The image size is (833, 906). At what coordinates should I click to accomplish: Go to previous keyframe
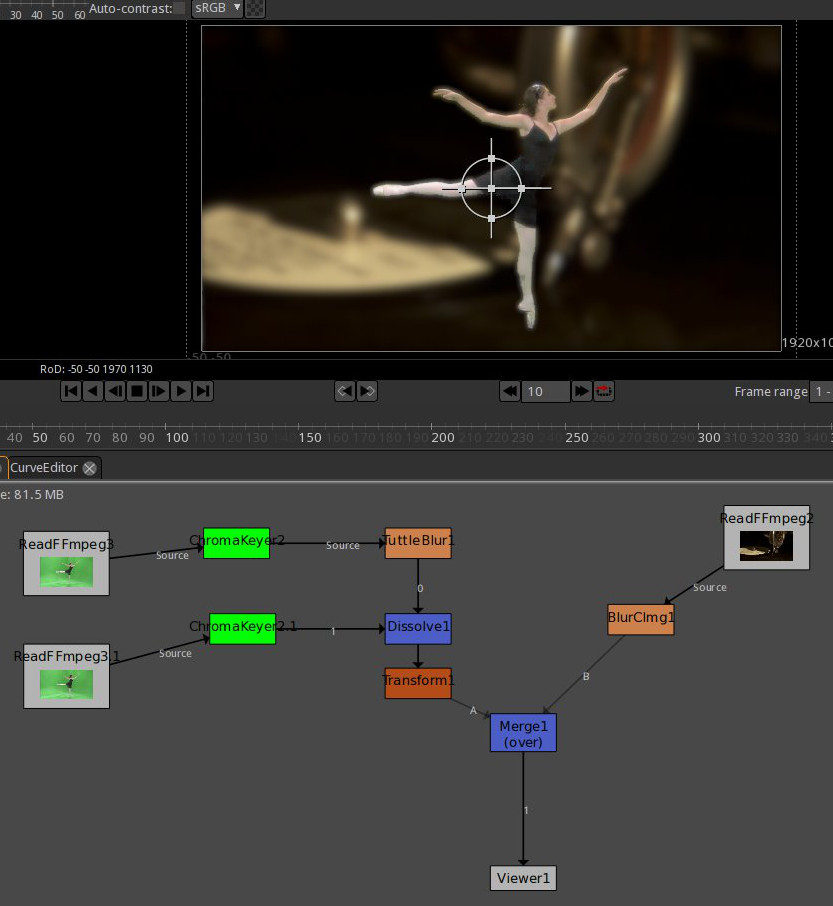click(344, 391)
